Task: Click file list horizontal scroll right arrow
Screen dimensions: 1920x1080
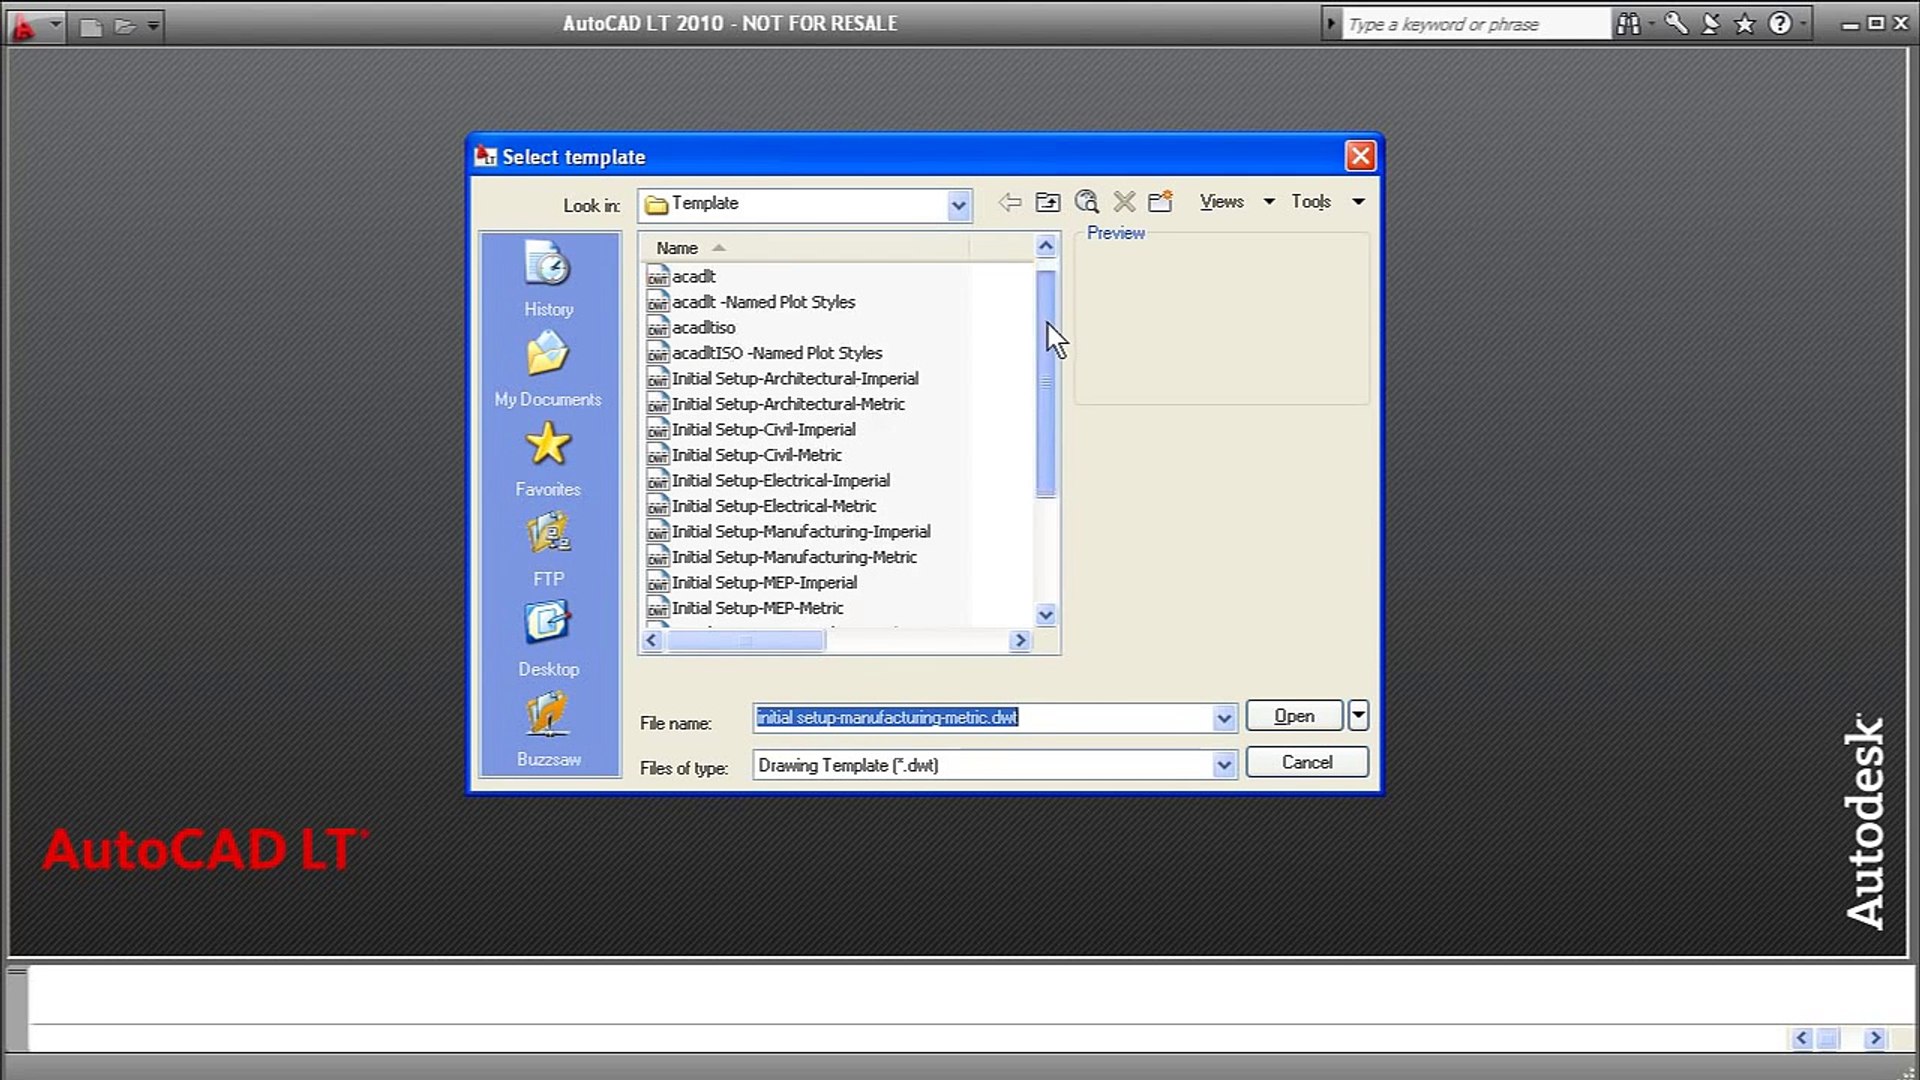Action: click(1020, 640)
